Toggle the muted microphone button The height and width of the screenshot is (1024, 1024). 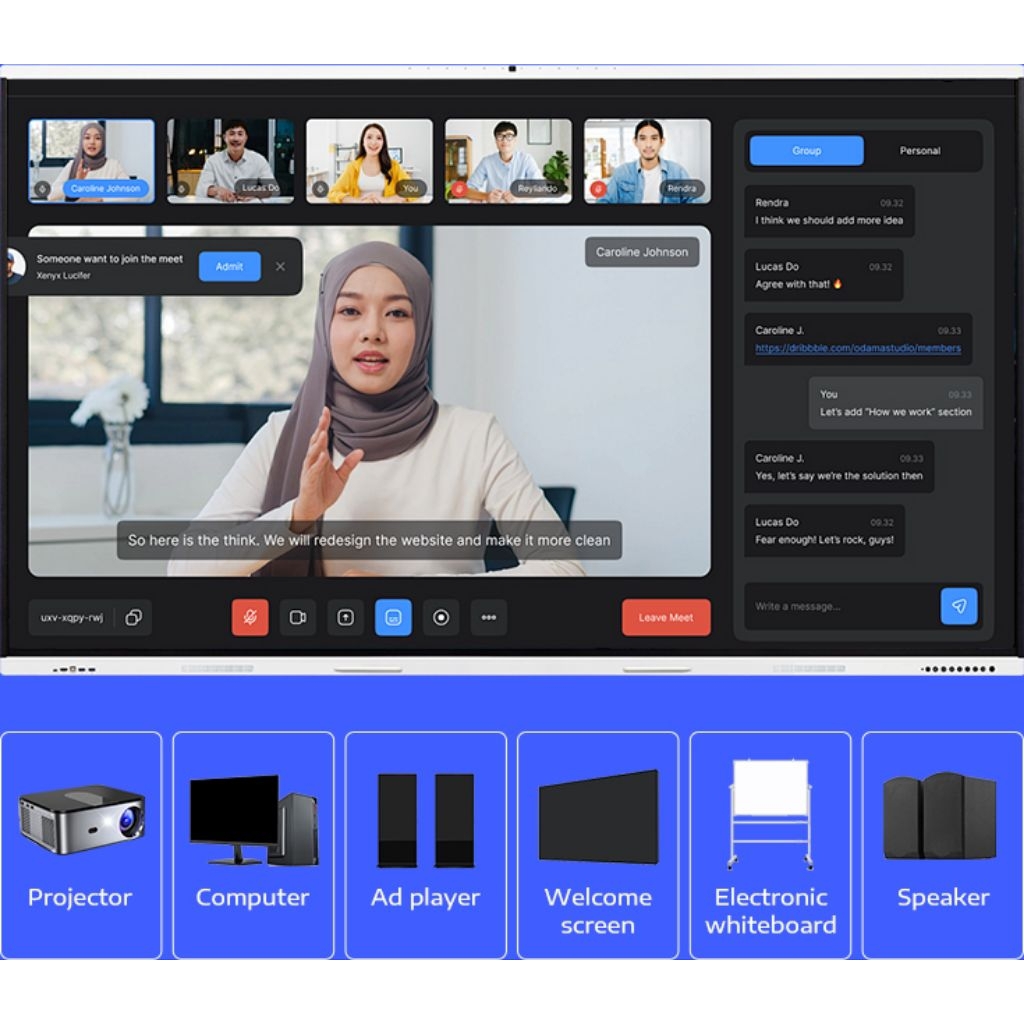[250, 617]
